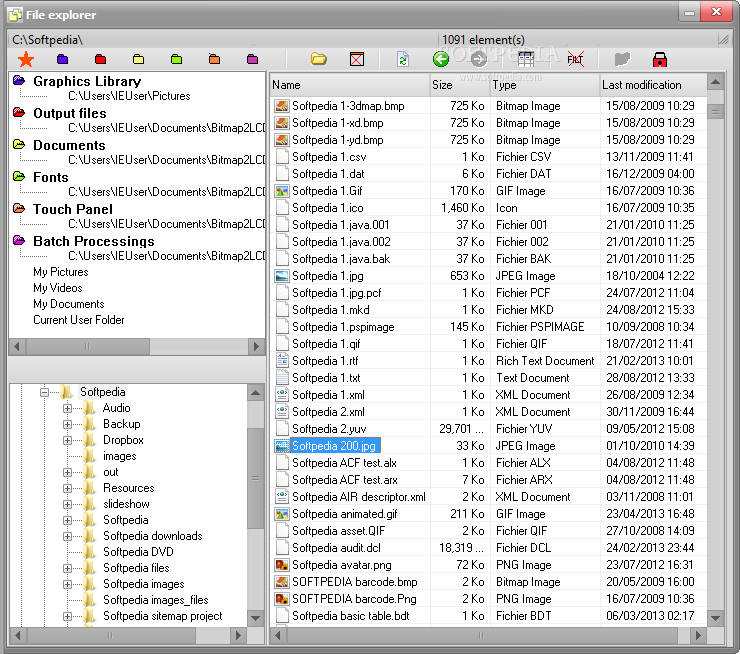The height and width of the screenshot is (654, 740).
Task: Select the Documents favorite entry
Action: (x=69, y=145)
